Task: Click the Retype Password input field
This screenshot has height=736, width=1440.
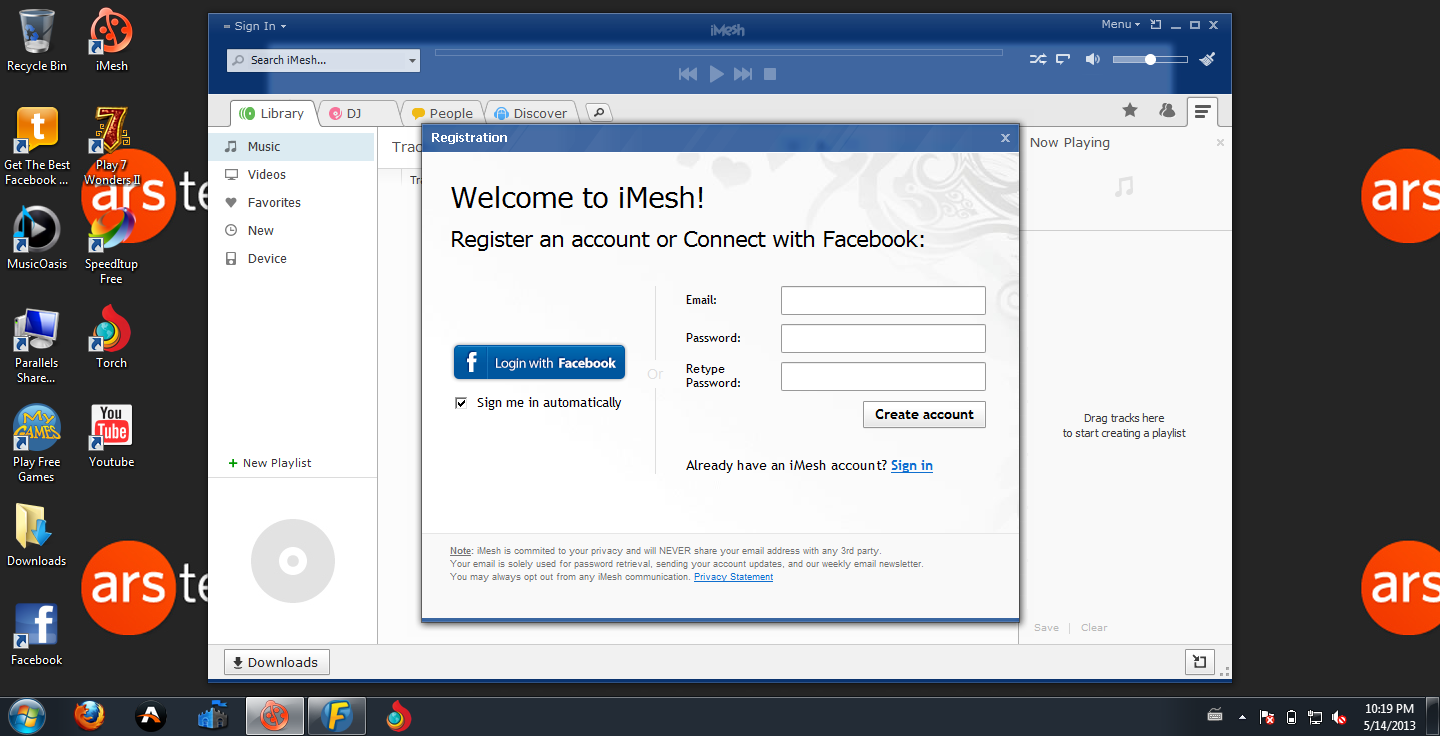Action: pyautogui.click(x=883, y=376)
